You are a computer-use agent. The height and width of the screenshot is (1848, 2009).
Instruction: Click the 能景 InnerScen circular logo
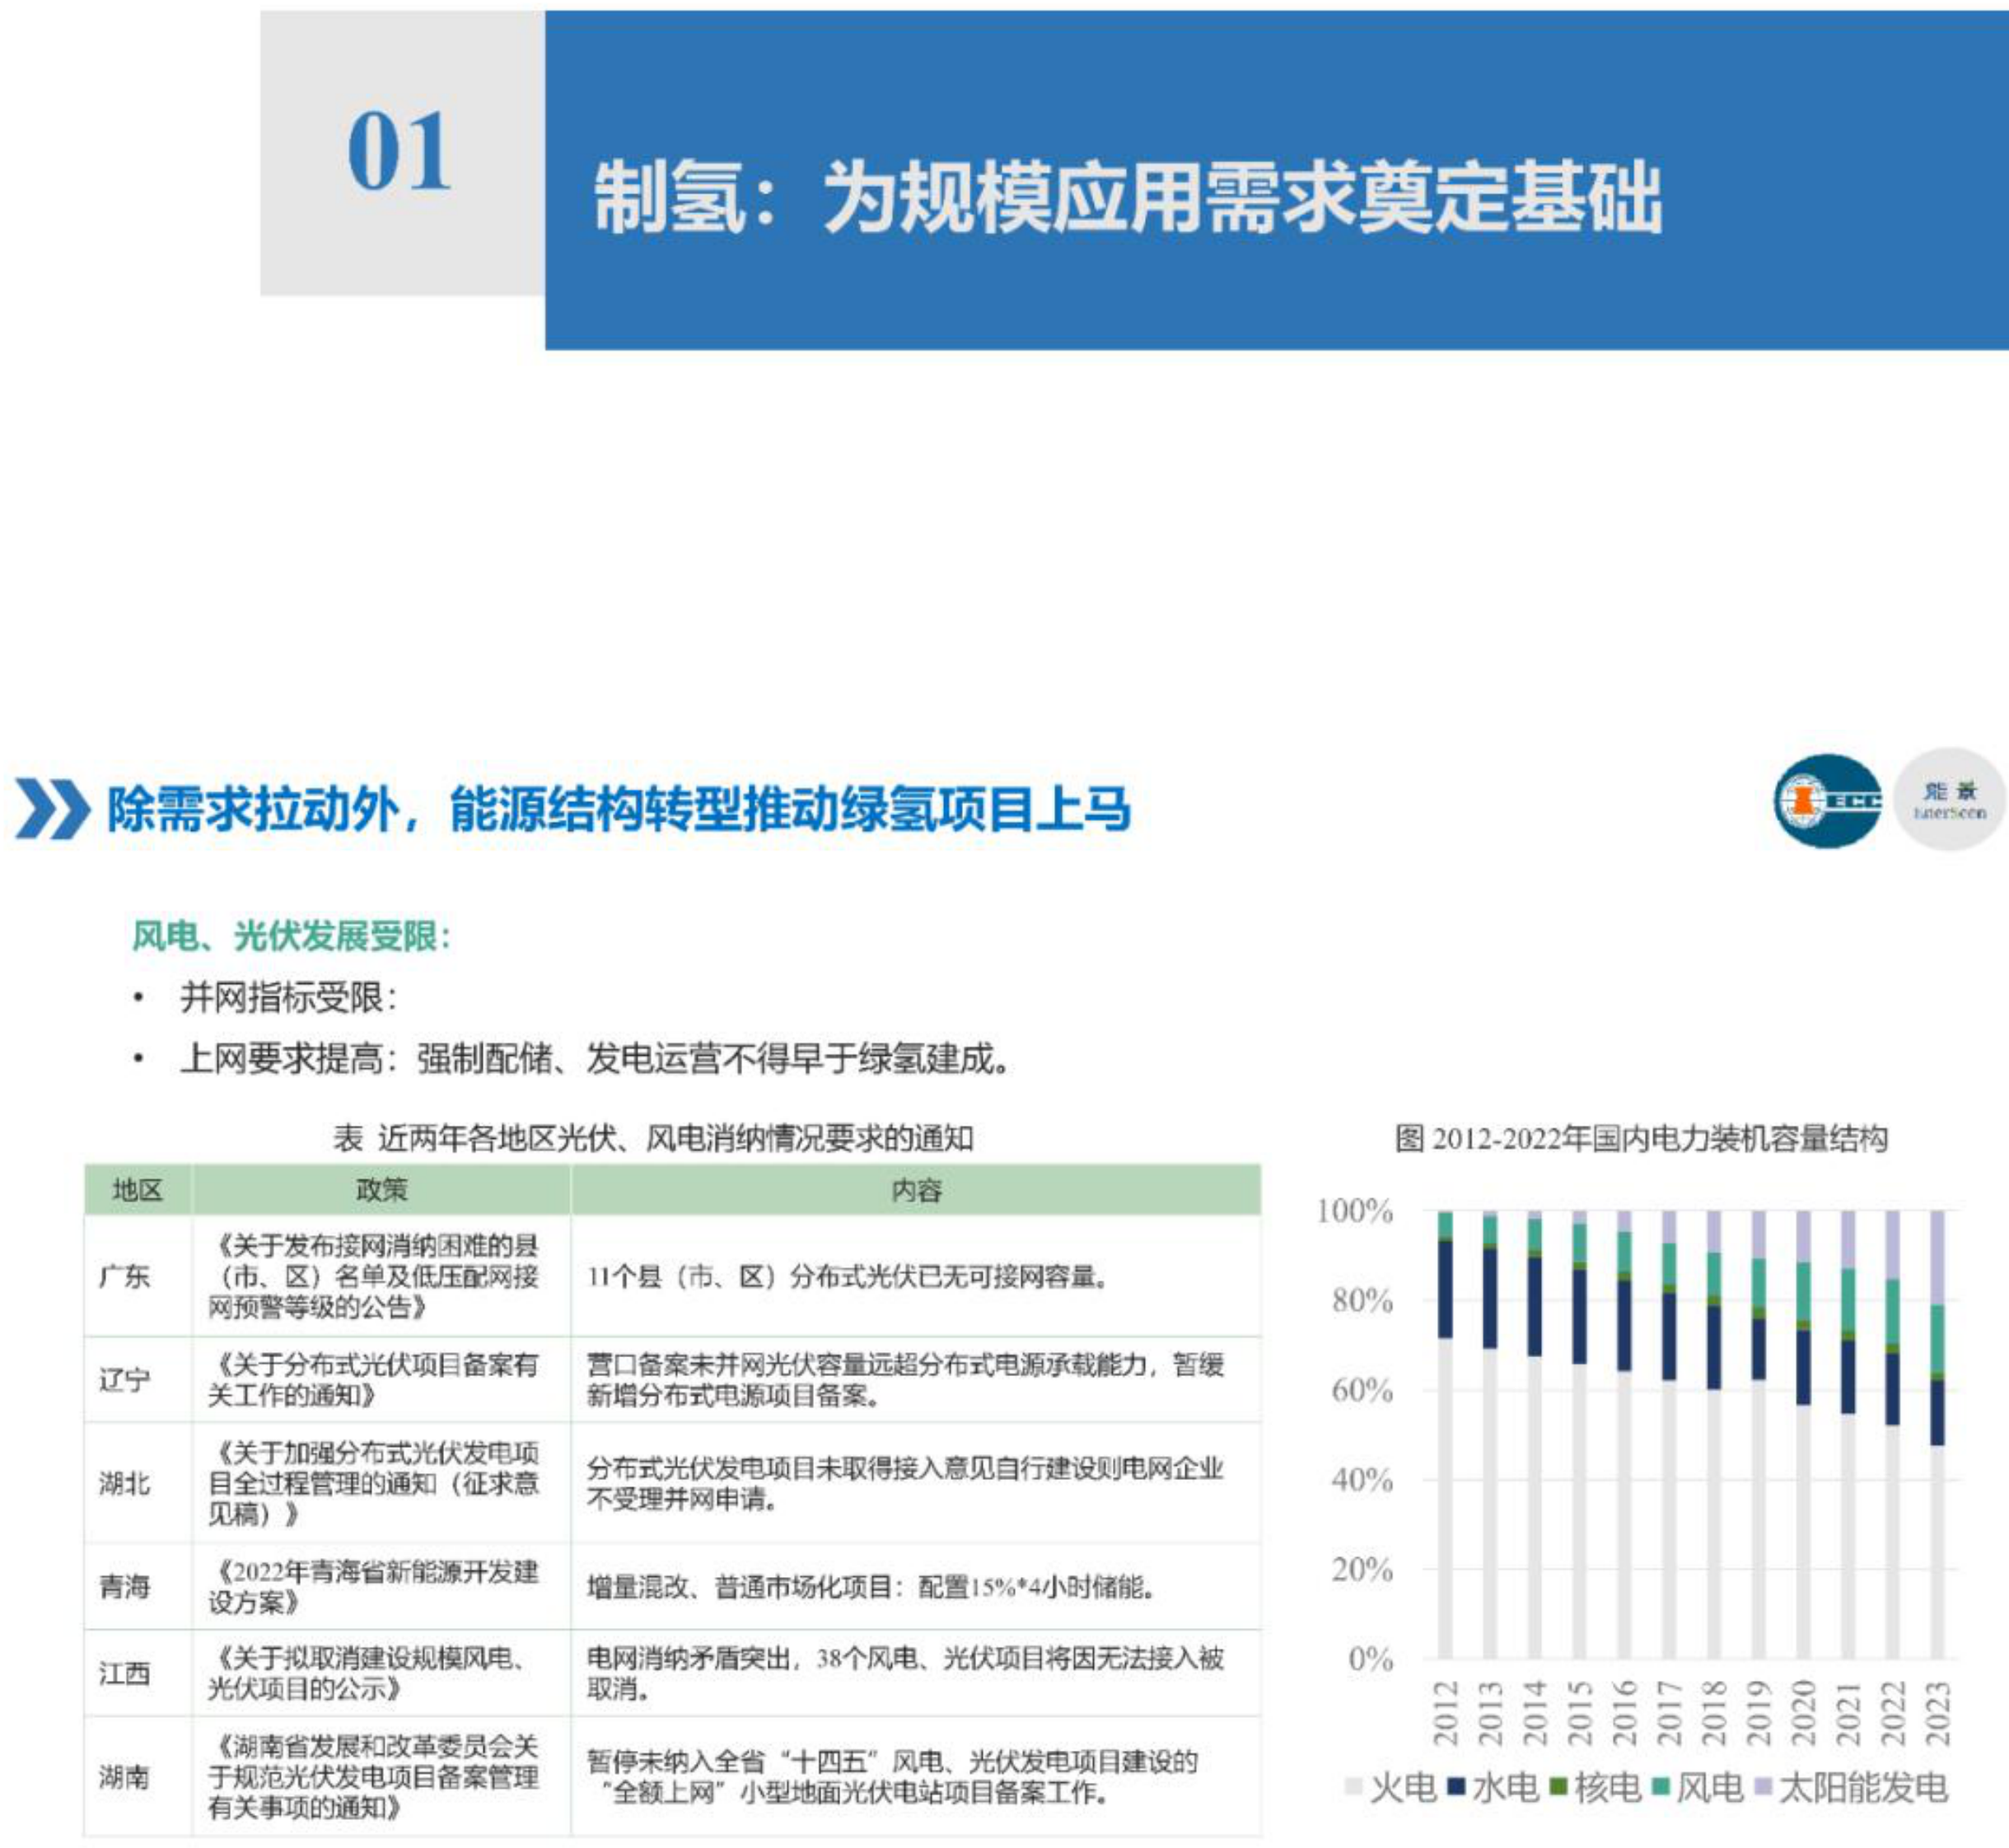click(1950, 802)
